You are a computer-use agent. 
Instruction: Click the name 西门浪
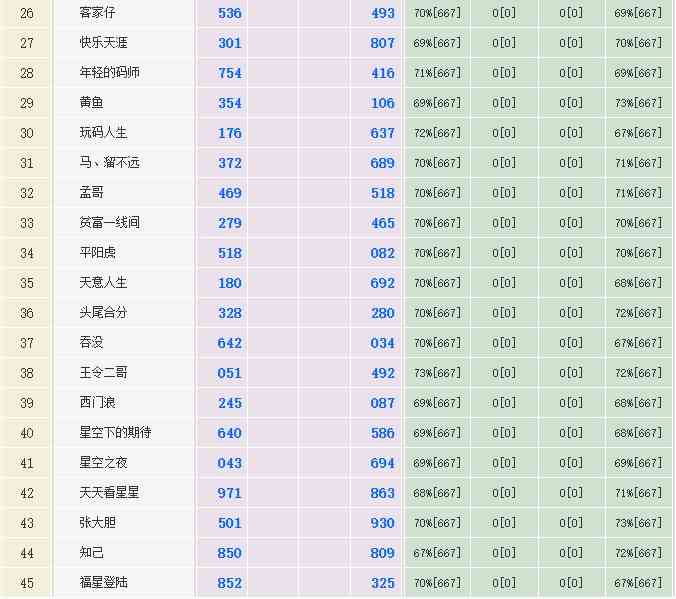98,403
